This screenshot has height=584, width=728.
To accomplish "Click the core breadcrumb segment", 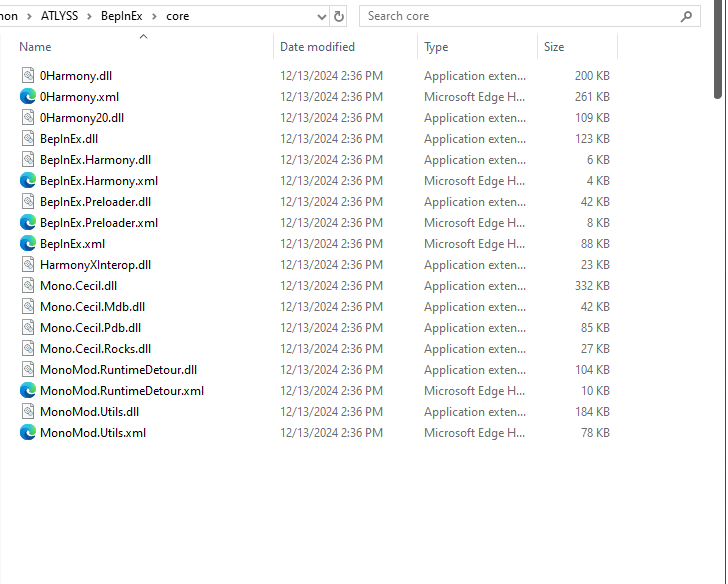I will (x=177, y=16).
